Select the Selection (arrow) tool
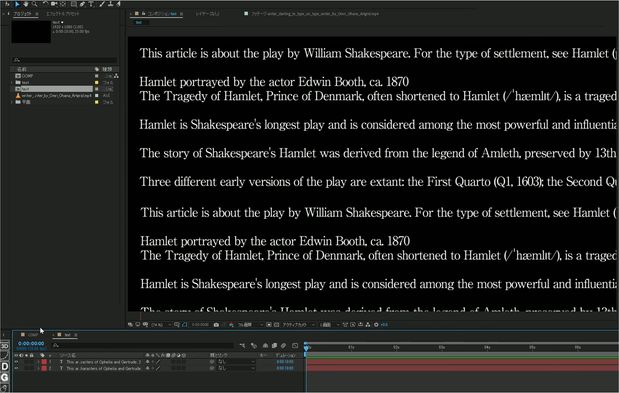619x393 pixels. 17,4
